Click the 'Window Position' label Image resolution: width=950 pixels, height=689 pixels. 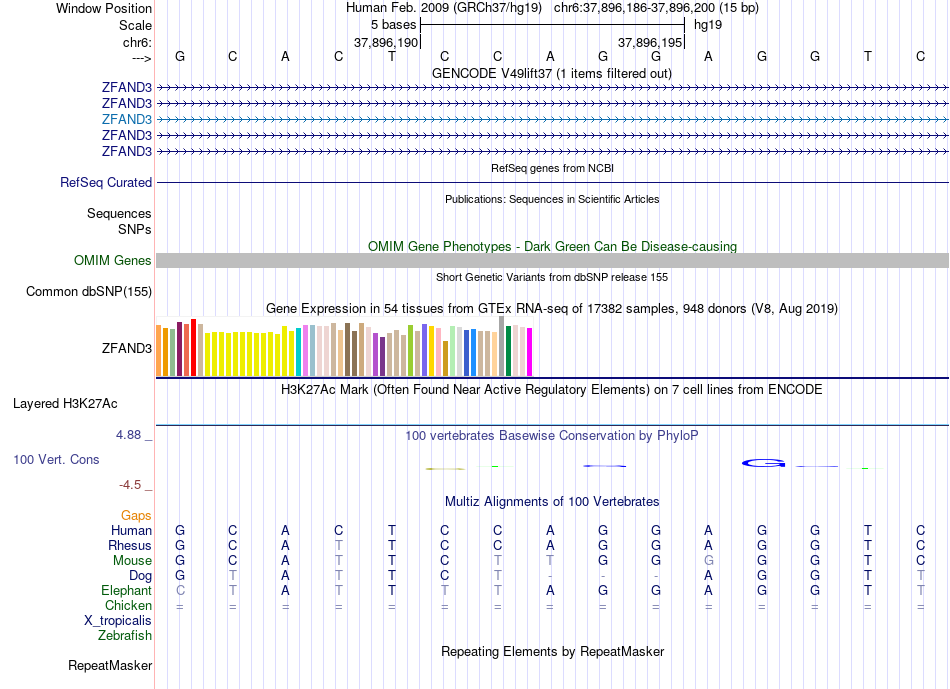(104, 8)
